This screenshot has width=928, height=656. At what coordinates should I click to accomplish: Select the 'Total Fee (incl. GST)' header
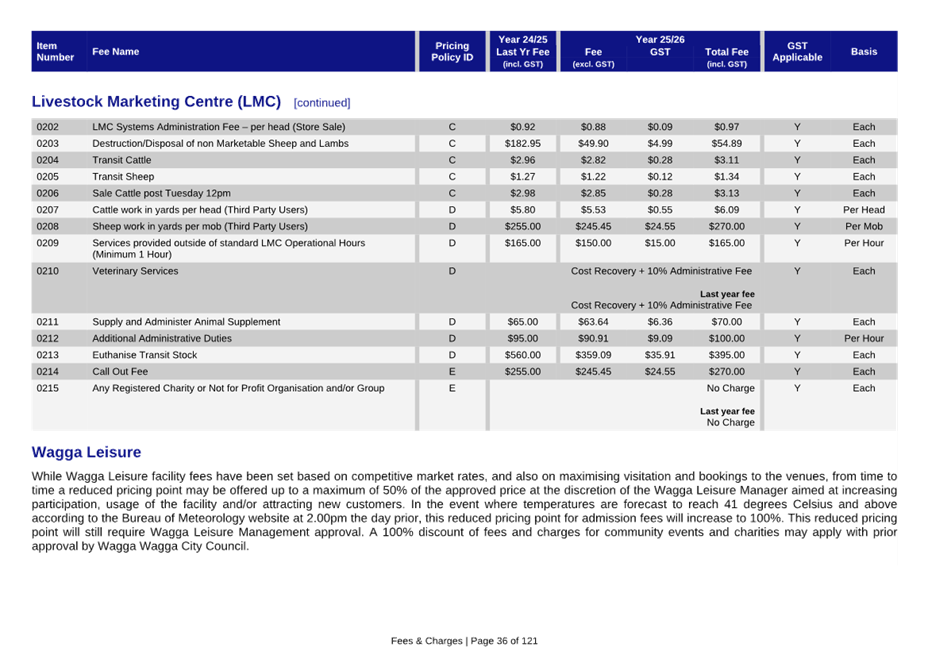coord(727,57)
